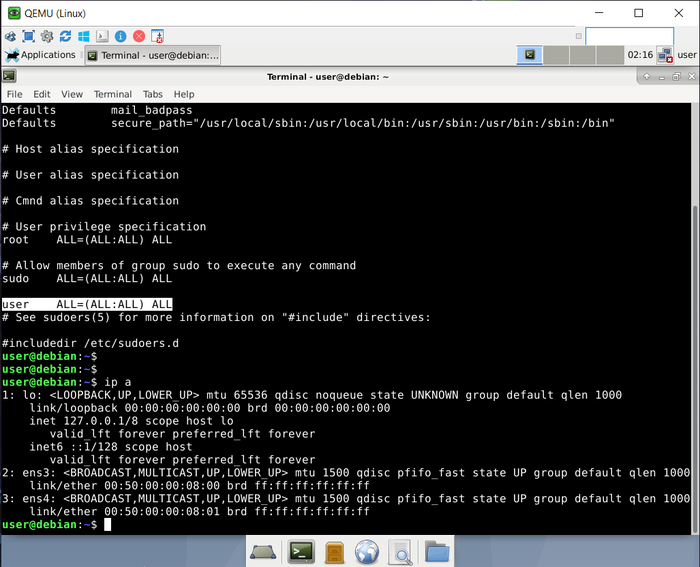Image resolution: width=700 pixels, height=567 pixels.
Task: Open the blue info icon
Action: tap(121, 36)
